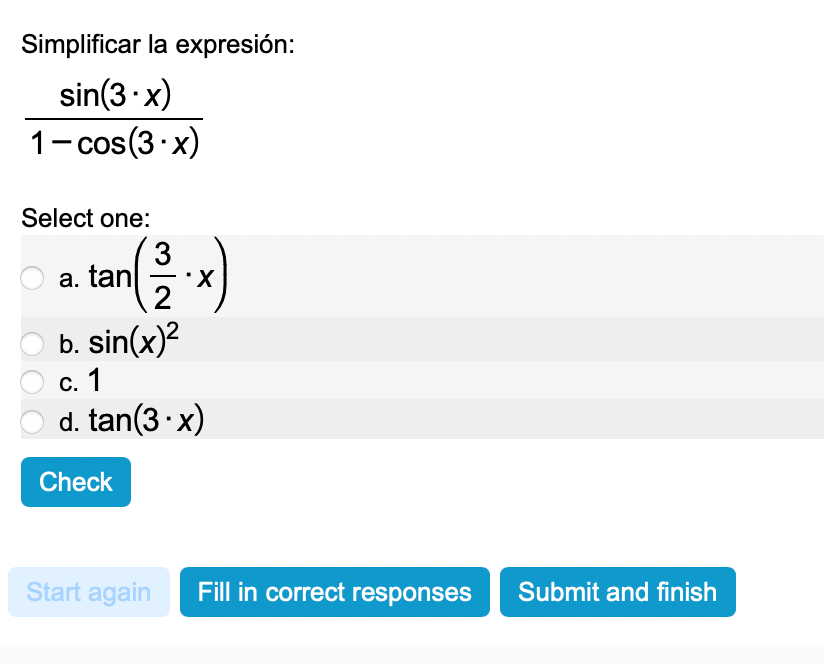Image resolution: width=824 pixels, height=664 pixels.
Task: Click the letter 'd.' option marker
Action: tap(69, 423)
